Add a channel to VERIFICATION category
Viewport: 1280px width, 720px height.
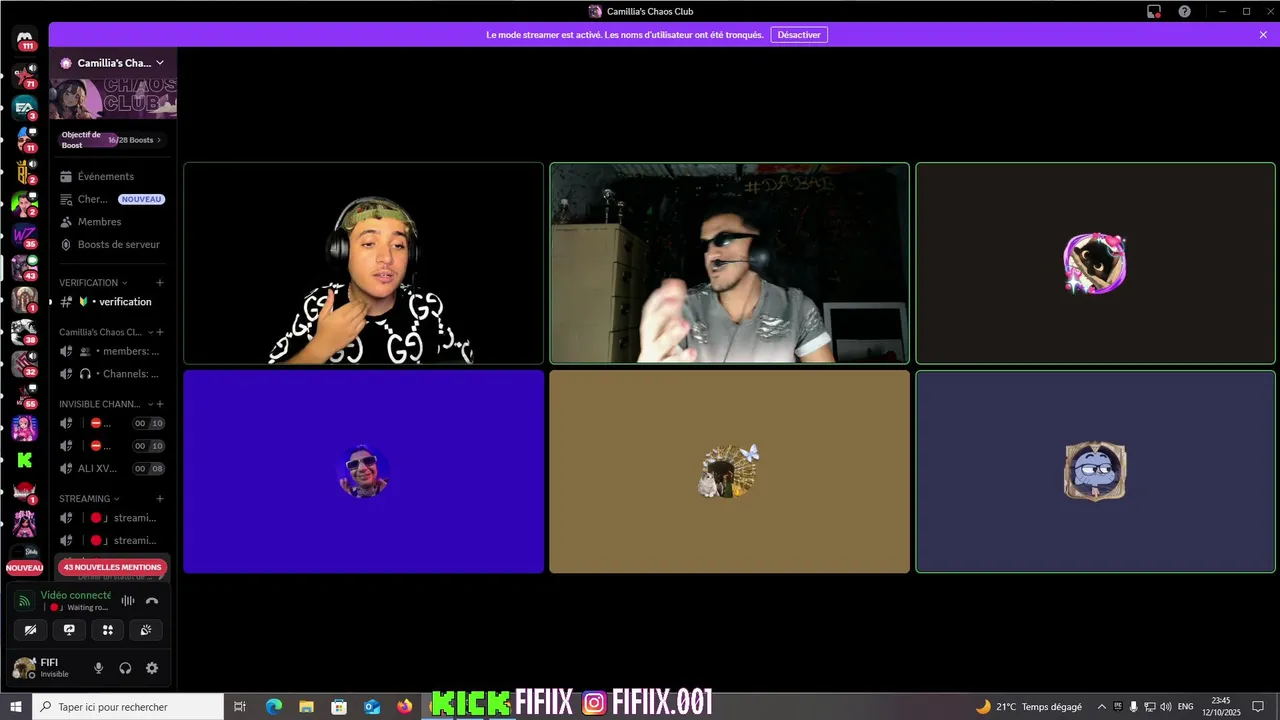(x=160, y=283)
